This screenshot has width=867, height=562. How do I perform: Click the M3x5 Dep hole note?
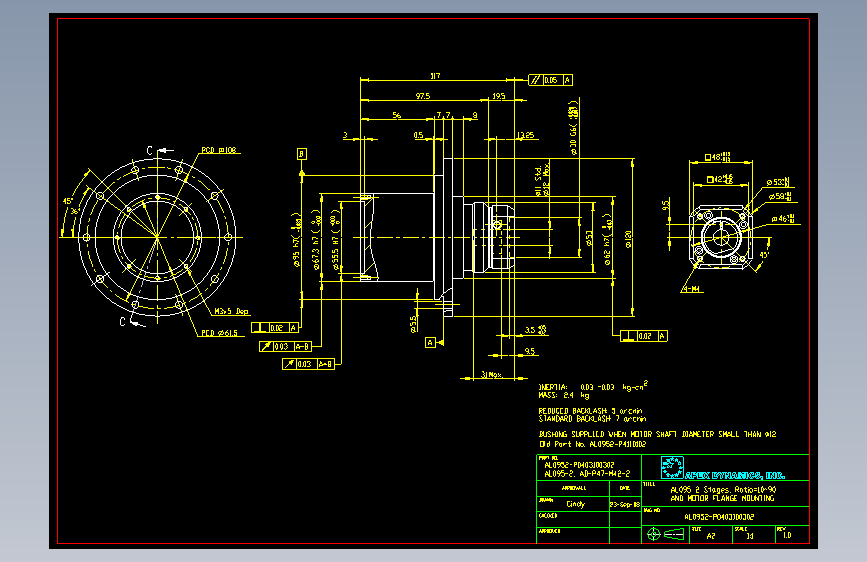tap(232, 311)
